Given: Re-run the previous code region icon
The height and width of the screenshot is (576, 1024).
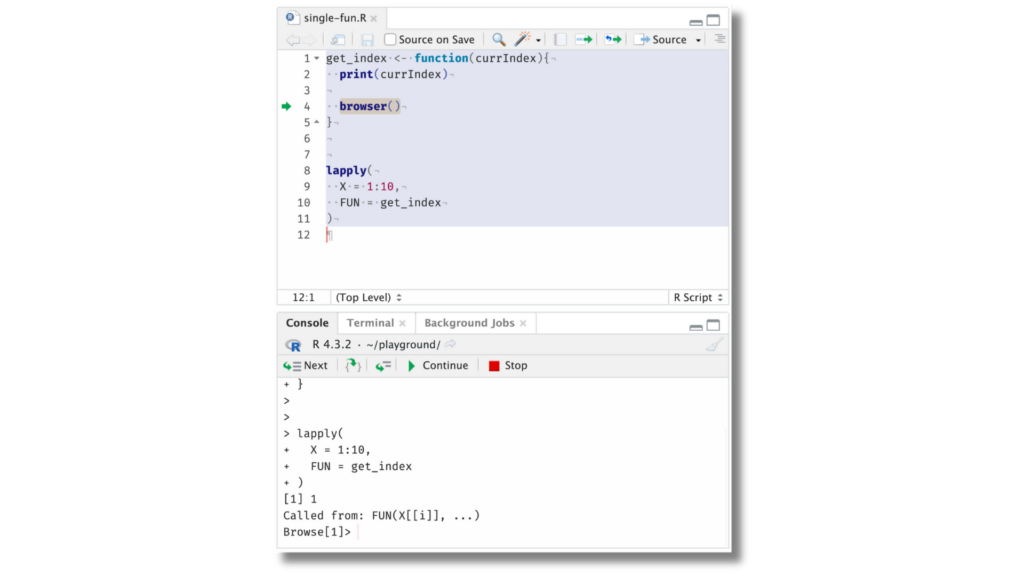Looking at the screenshot, I should 612,39.
